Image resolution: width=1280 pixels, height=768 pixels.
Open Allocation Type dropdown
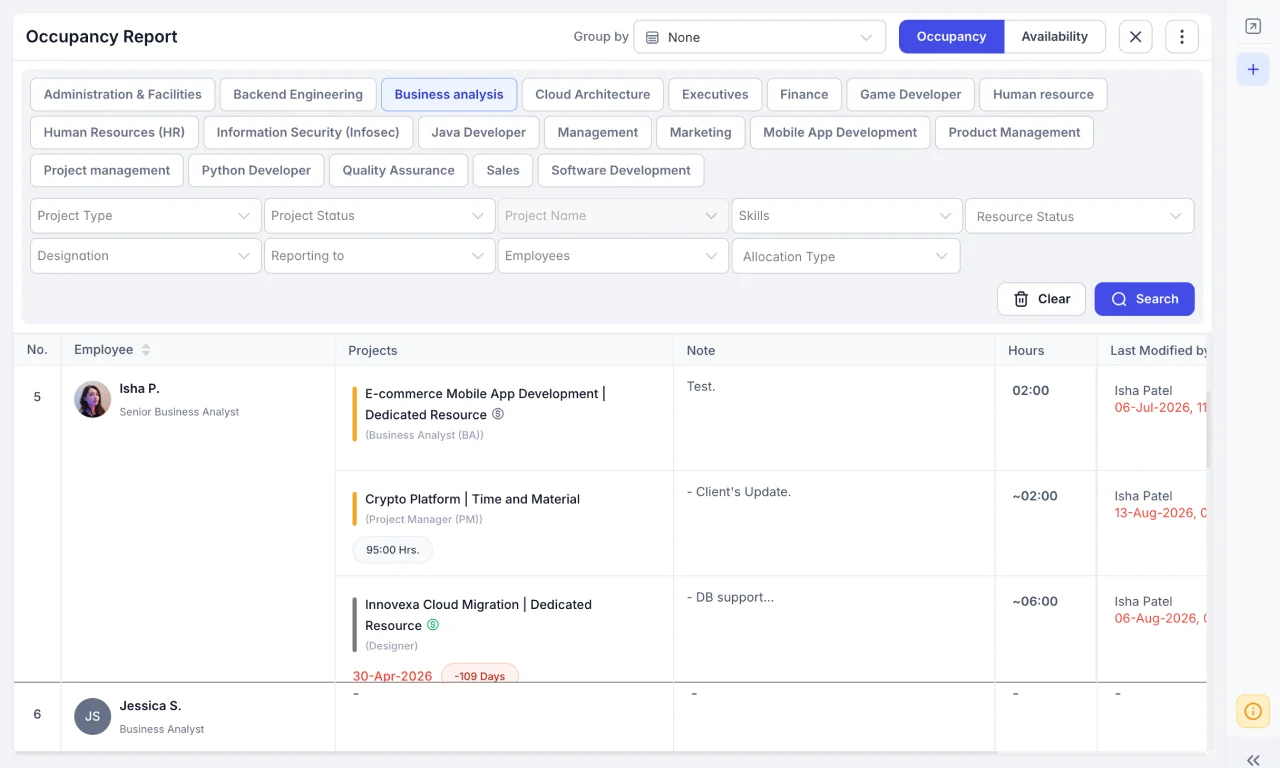(846, 256)
